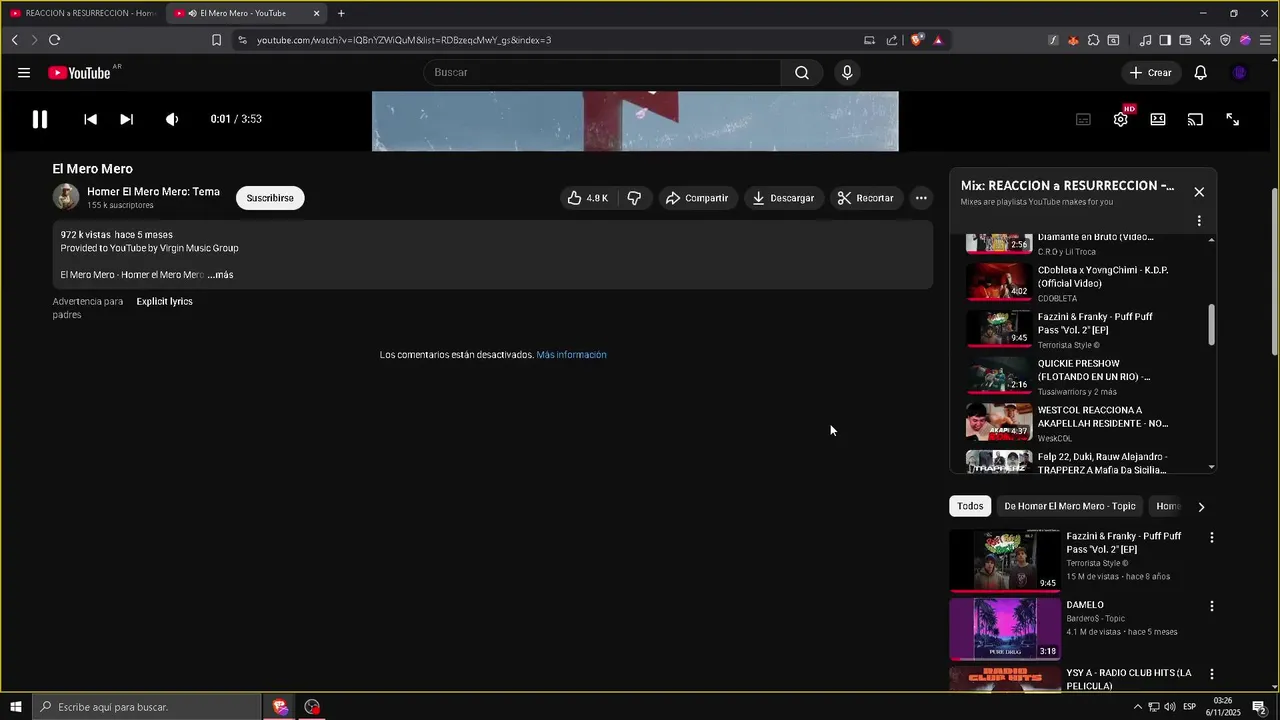Start voice search with microphone
Viewport: 1280px width, 720px height.
[x=847, y=72]
